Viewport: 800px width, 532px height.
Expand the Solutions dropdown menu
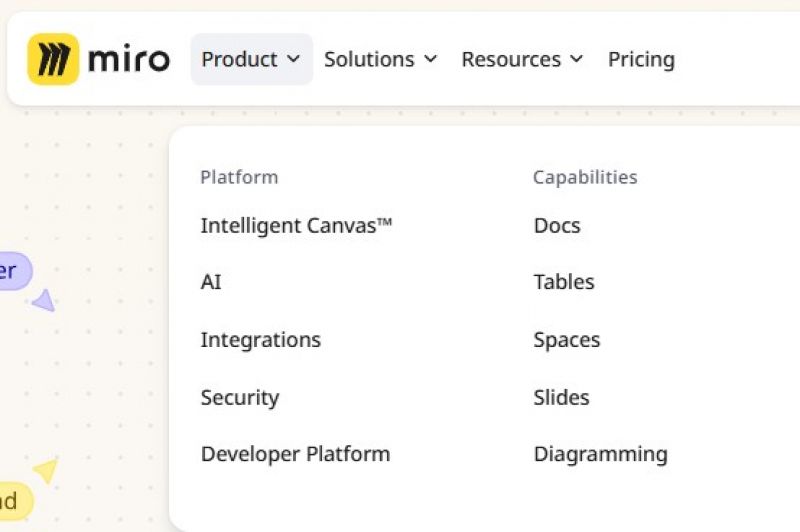[381, 59]
